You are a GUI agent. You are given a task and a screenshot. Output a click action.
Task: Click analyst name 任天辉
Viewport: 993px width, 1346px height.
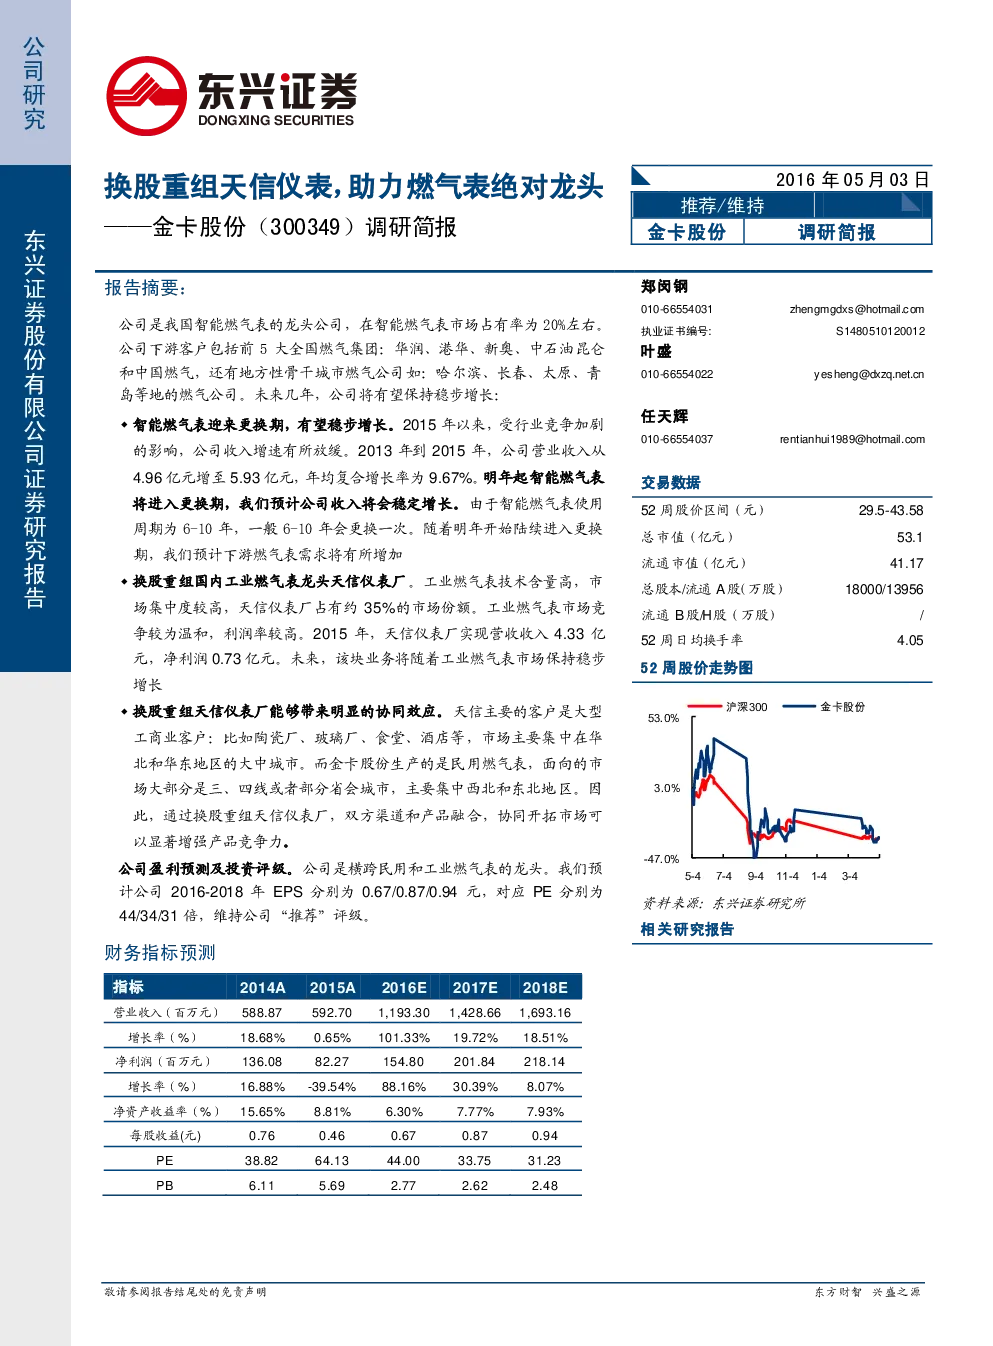pyautogui.click(x=664, y=416)
